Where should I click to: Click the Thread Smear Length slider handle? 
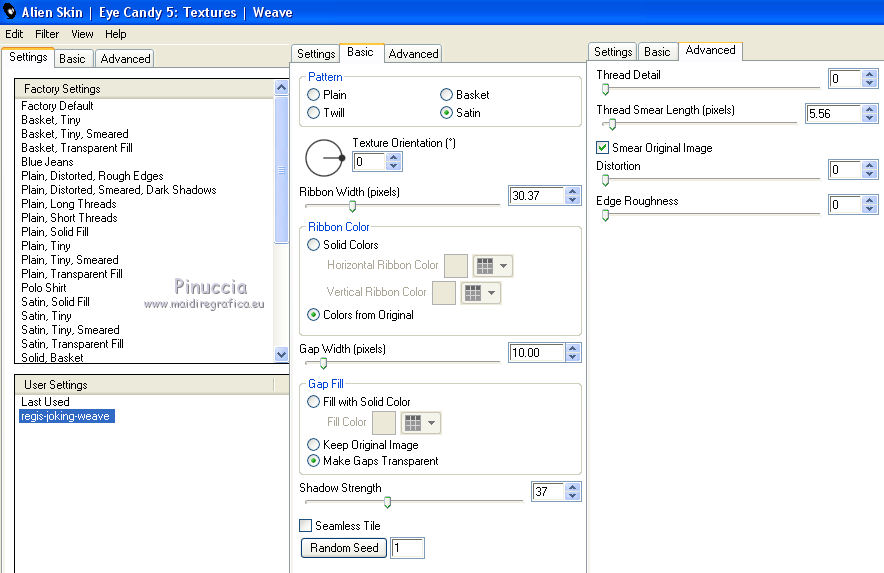click(612, 125)
